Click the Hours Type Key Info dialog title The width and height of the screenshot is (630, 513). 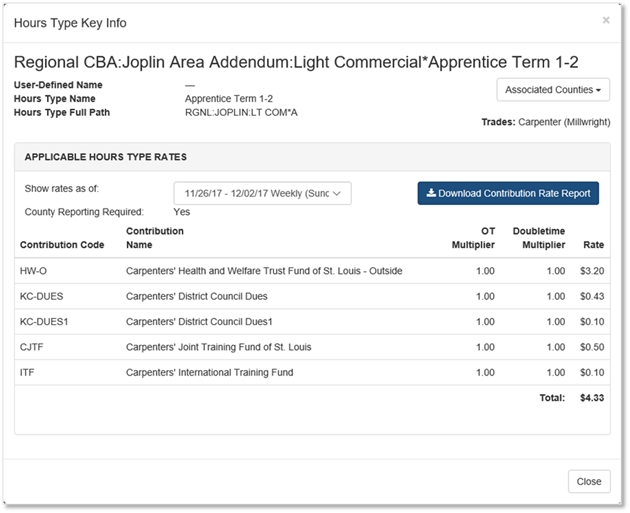pos(70,23)
